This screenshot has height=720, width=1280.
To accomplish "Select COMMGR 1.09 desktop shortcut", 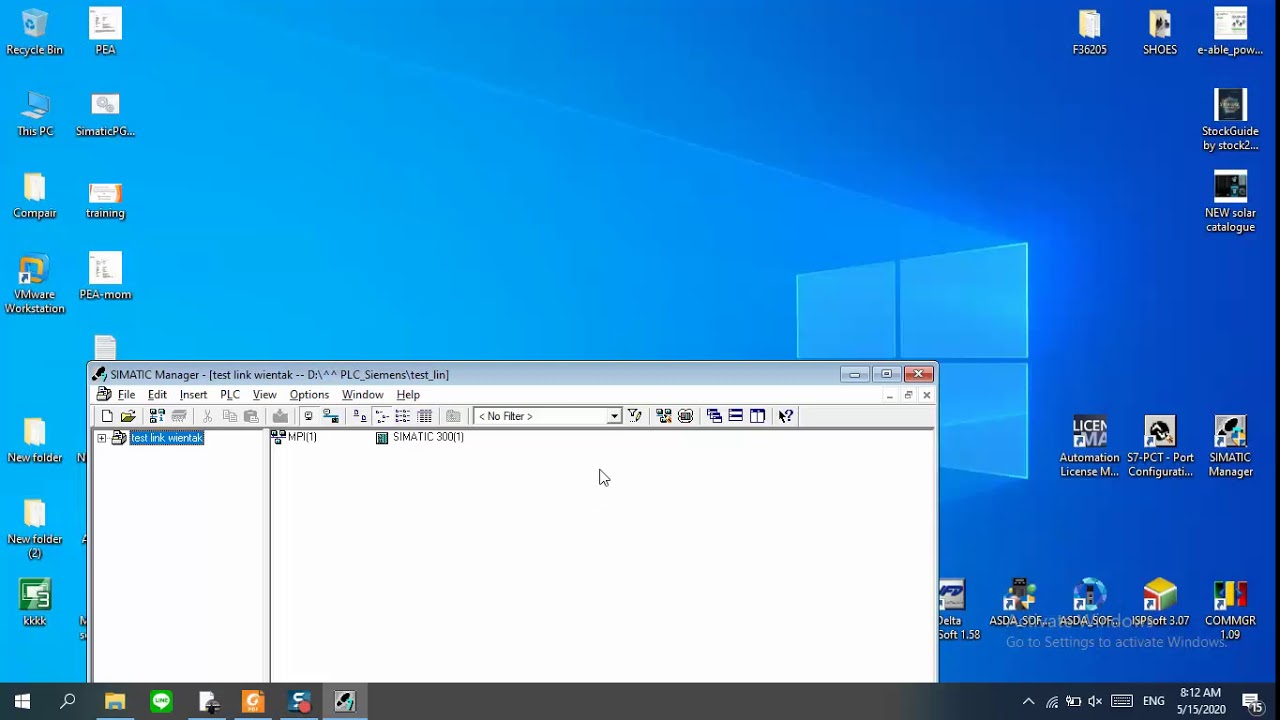I will pyautogui.click(x=1230, y=609).
